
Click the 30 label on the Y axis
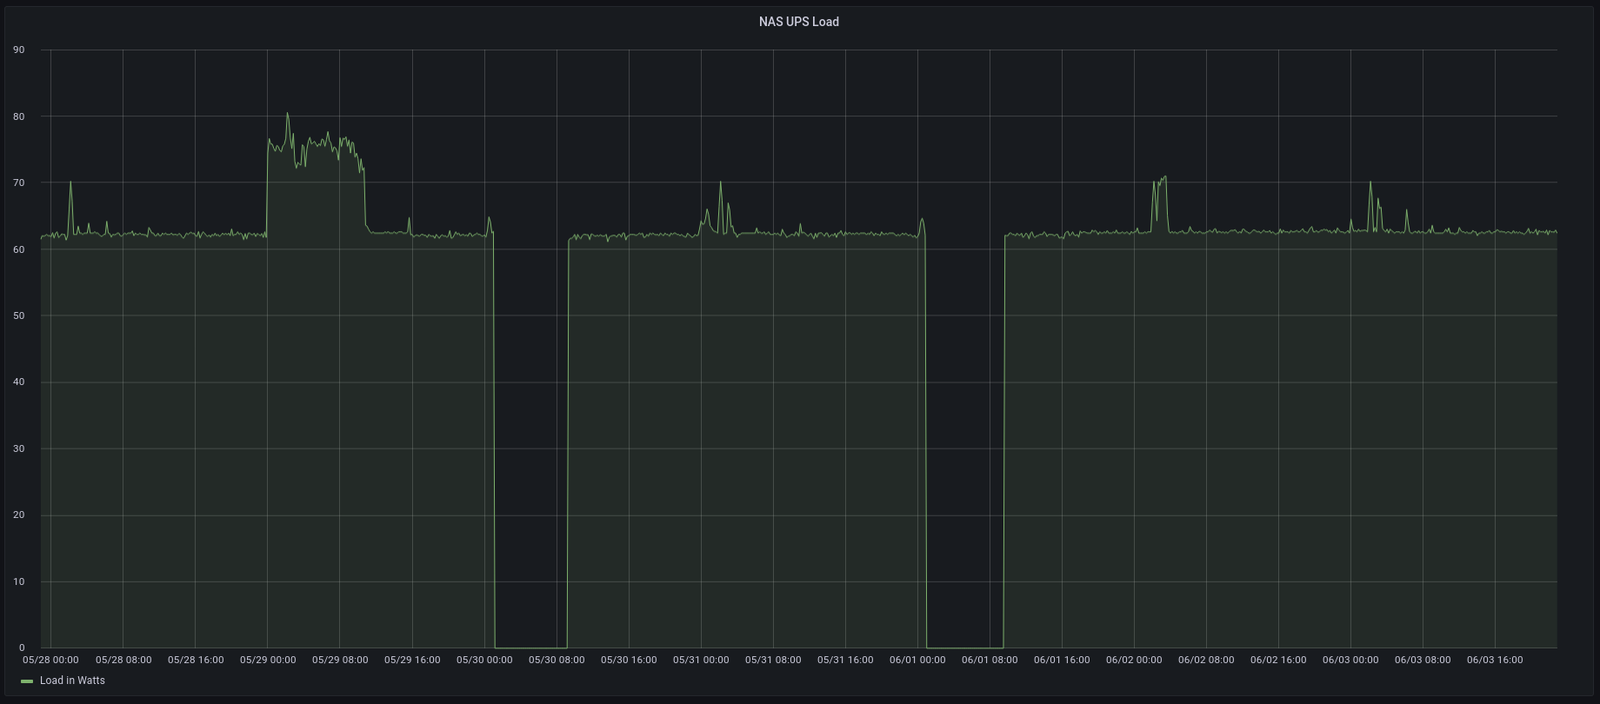tap(19, 449)
